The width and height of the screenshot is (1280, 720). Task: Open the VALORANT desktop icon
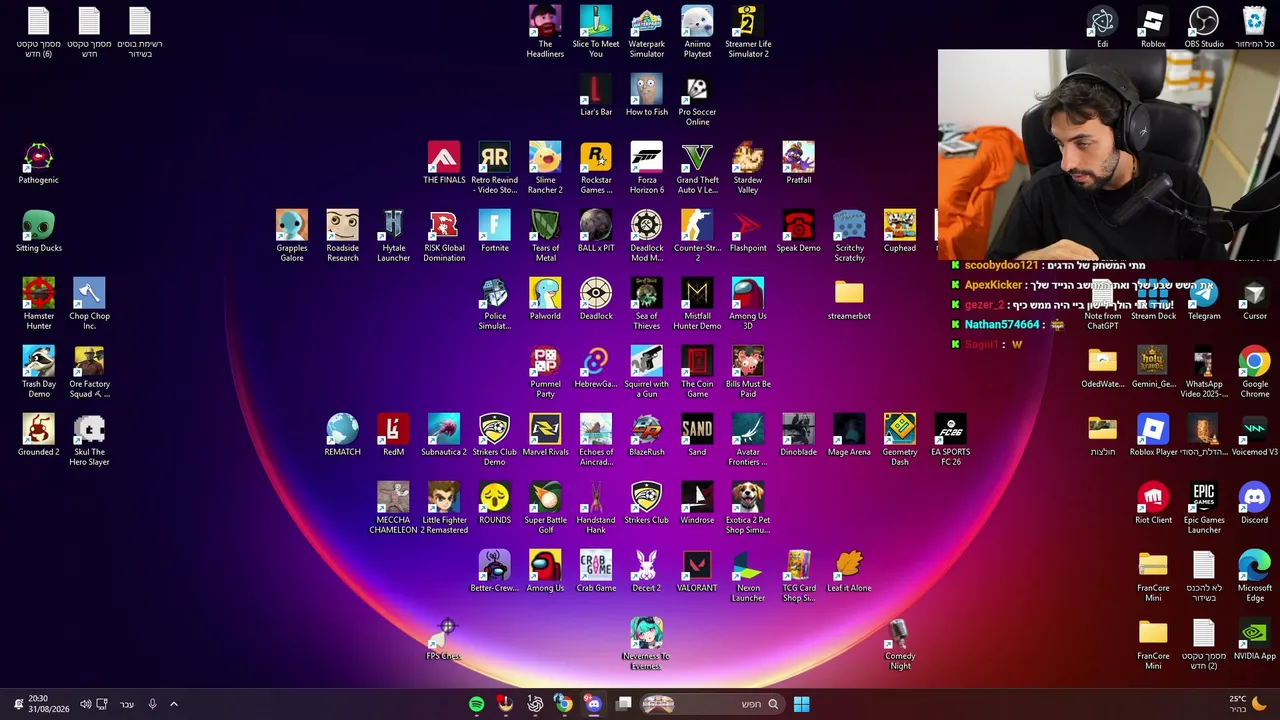coord(697,571)
